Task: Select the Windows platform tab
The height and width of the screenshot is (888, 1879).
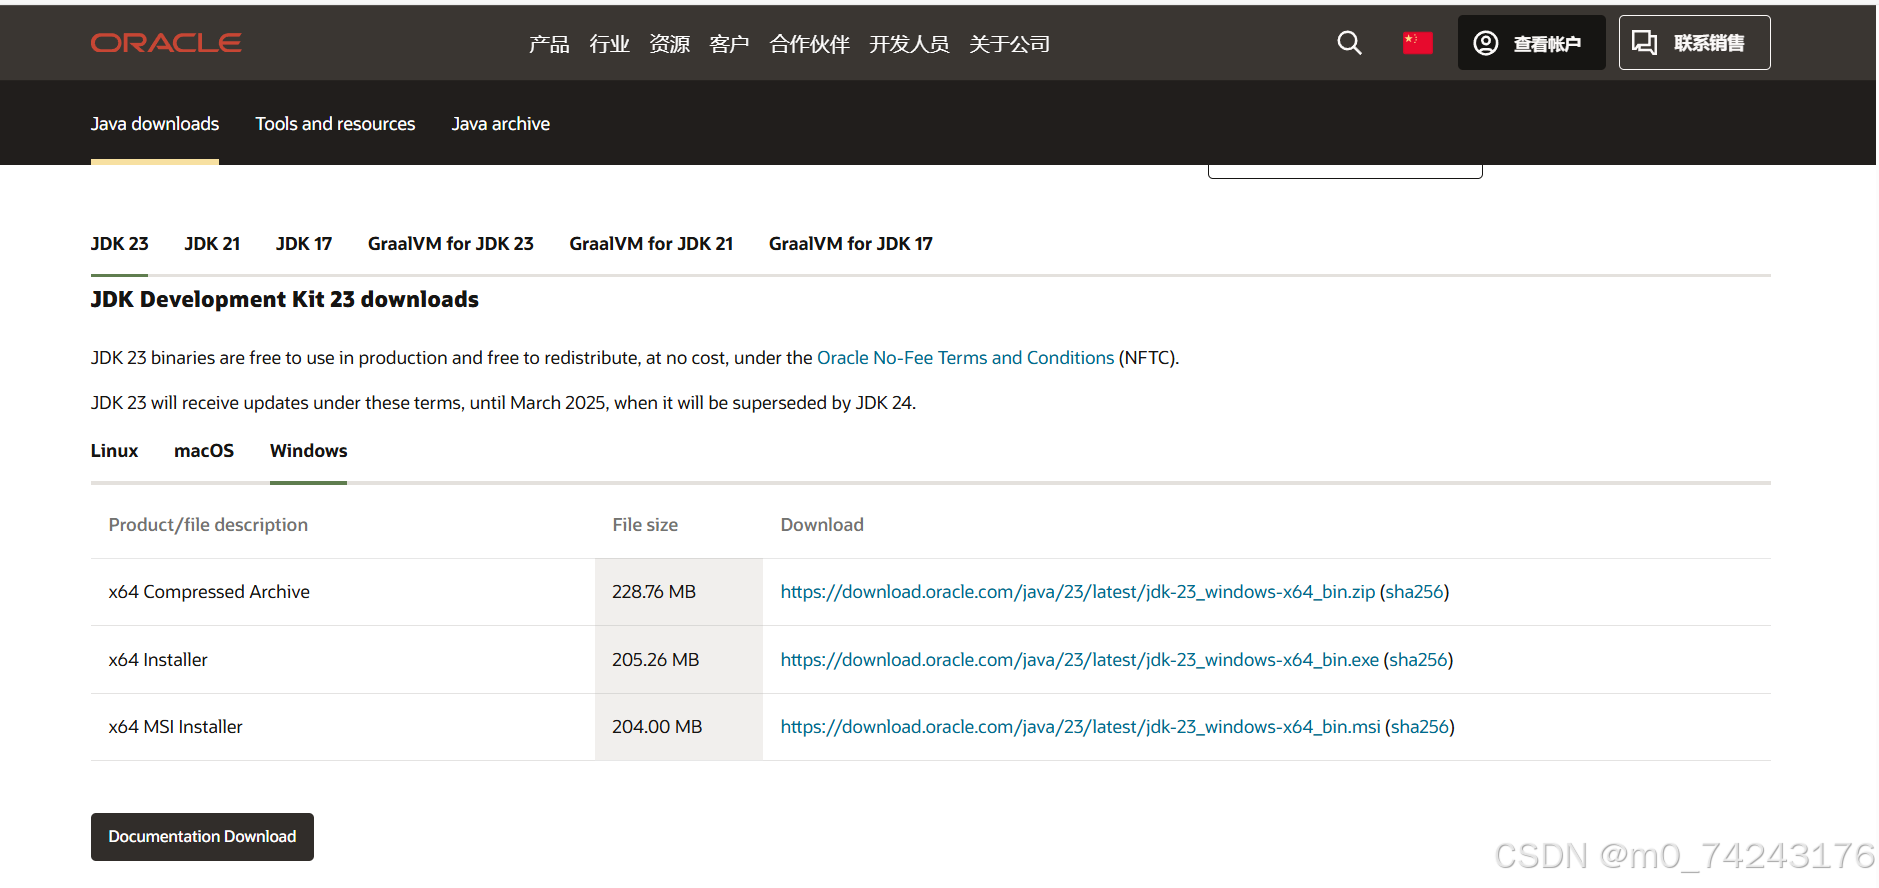Action: point(308,451)
